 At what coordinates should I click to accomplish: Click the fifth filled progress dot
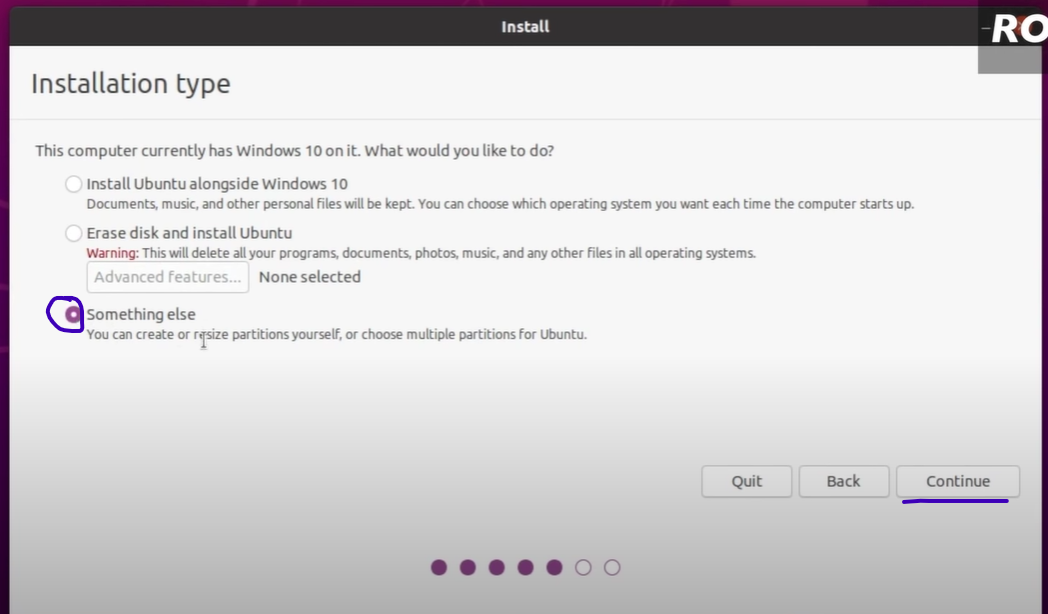click(555, 567)
